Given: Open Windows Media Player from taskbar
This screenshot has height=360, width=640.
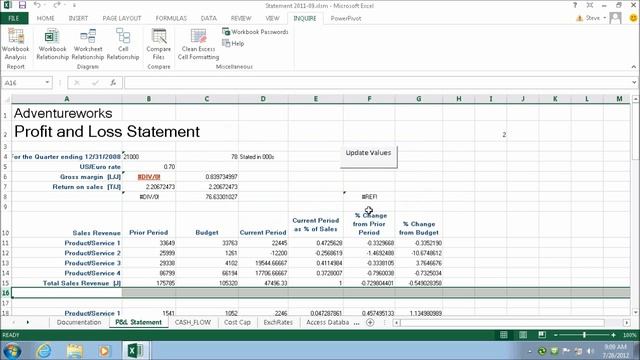Looking at the screenshot, I should [104, 351].
